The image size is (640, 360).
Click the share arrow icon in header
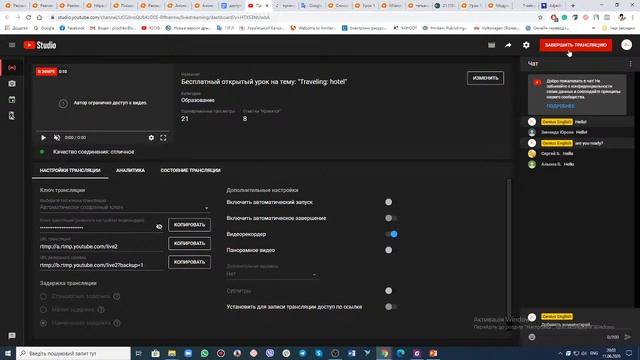tap(508, 45)
